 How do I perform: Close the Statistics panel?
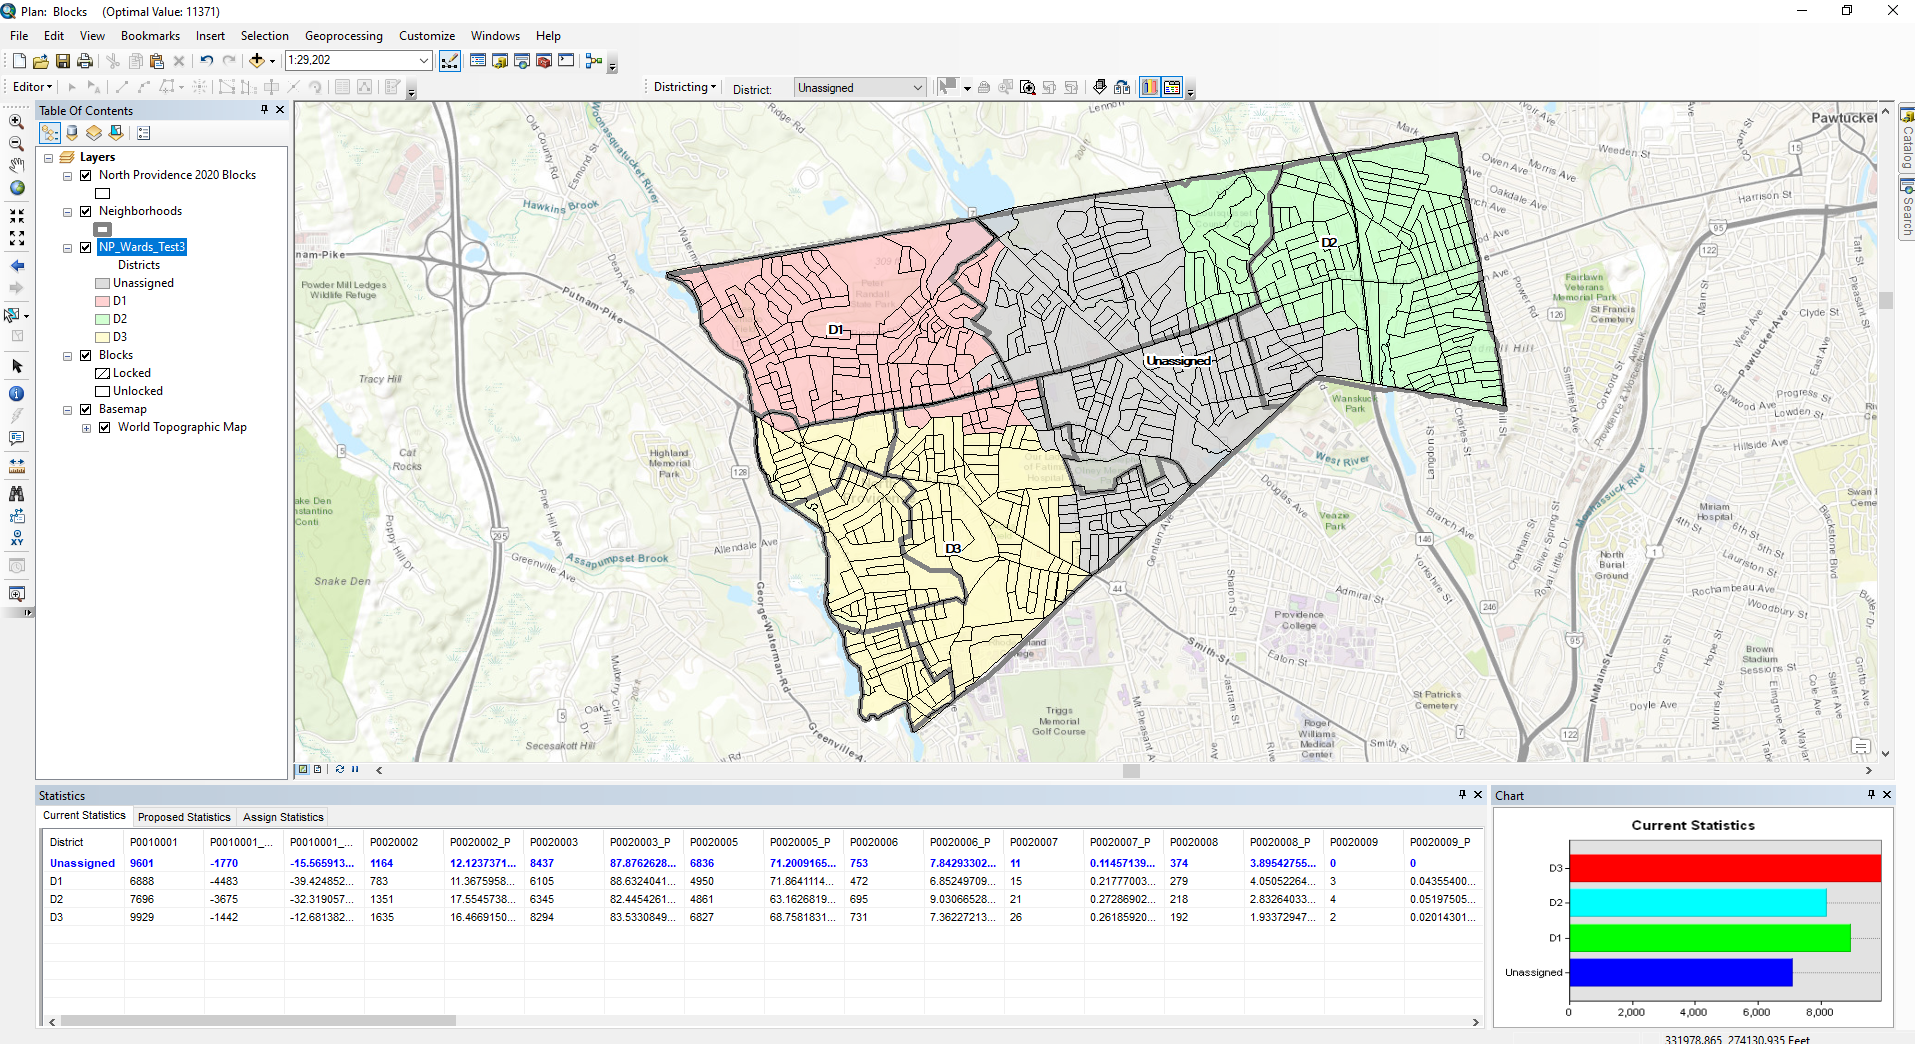click(1478, 795)
